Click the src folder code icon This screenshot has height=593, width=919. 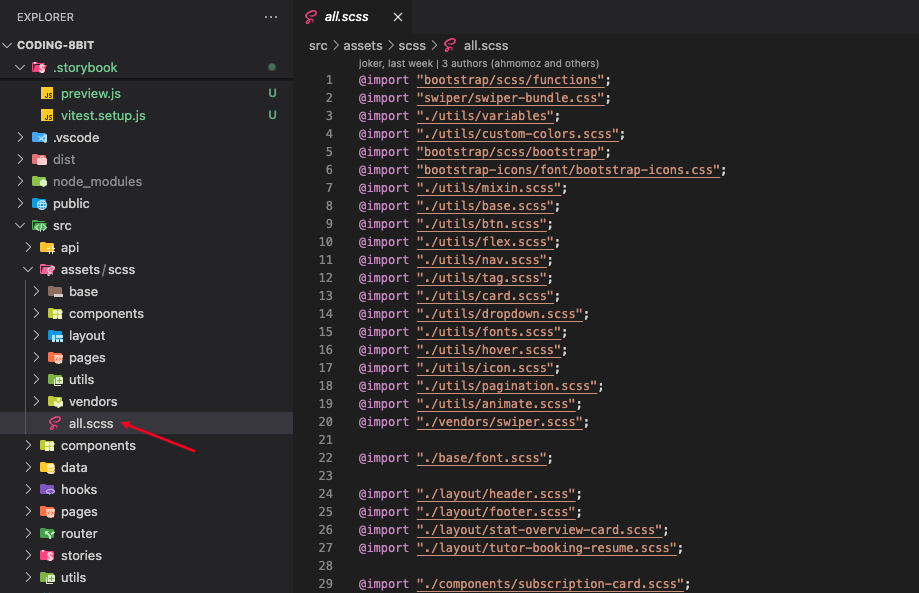click(x=39, y=226)
